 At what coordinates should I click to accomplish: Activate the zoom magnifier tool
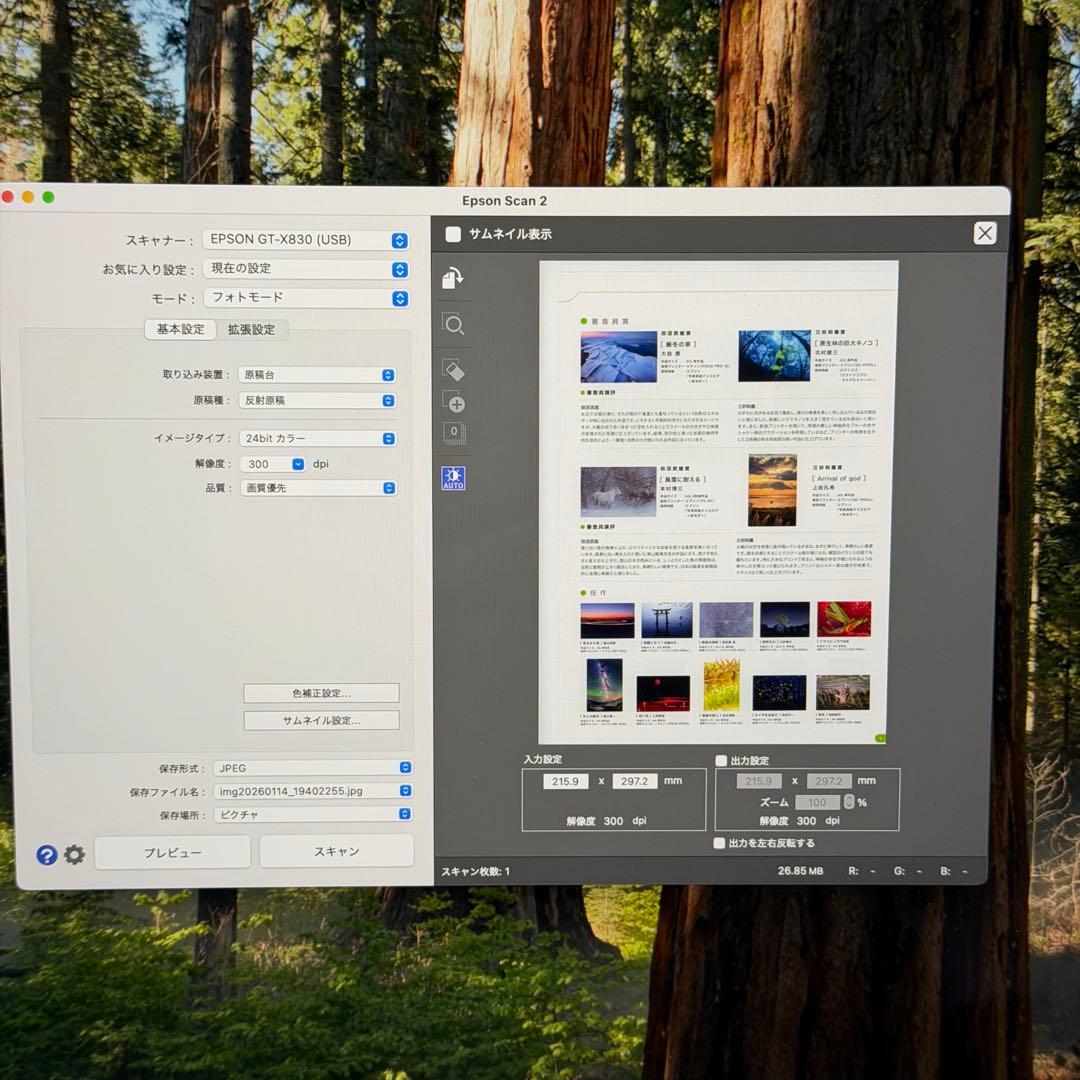[x=454, y=324]
